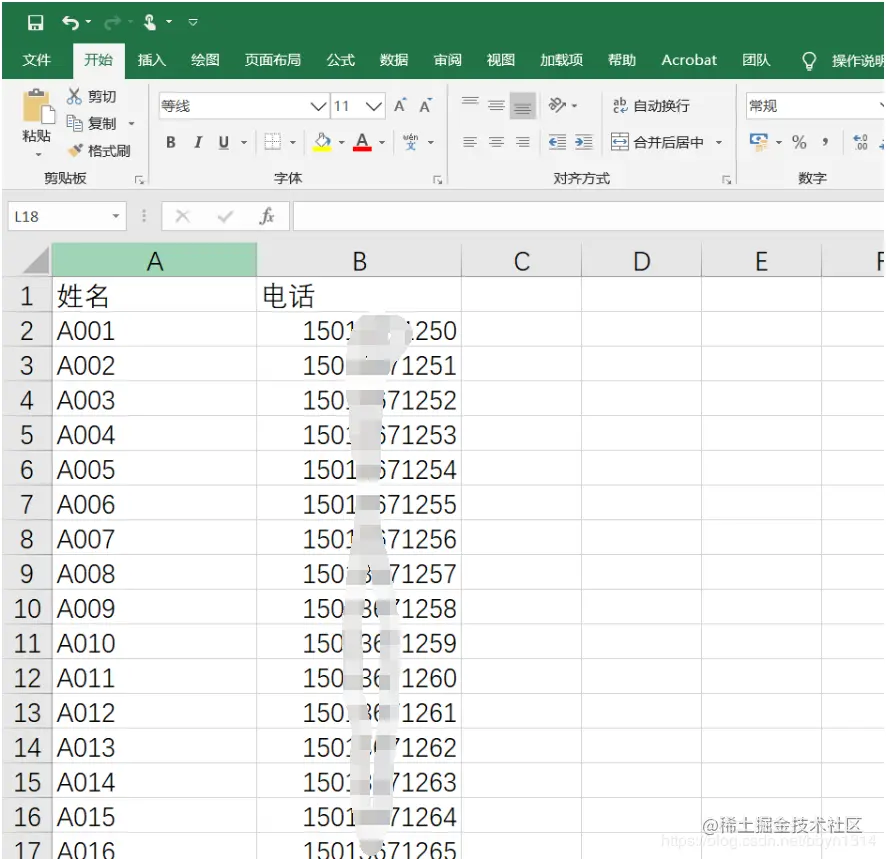Open the font settings dialog launcher
886x859 pixels.
click(x=437, y=180)
